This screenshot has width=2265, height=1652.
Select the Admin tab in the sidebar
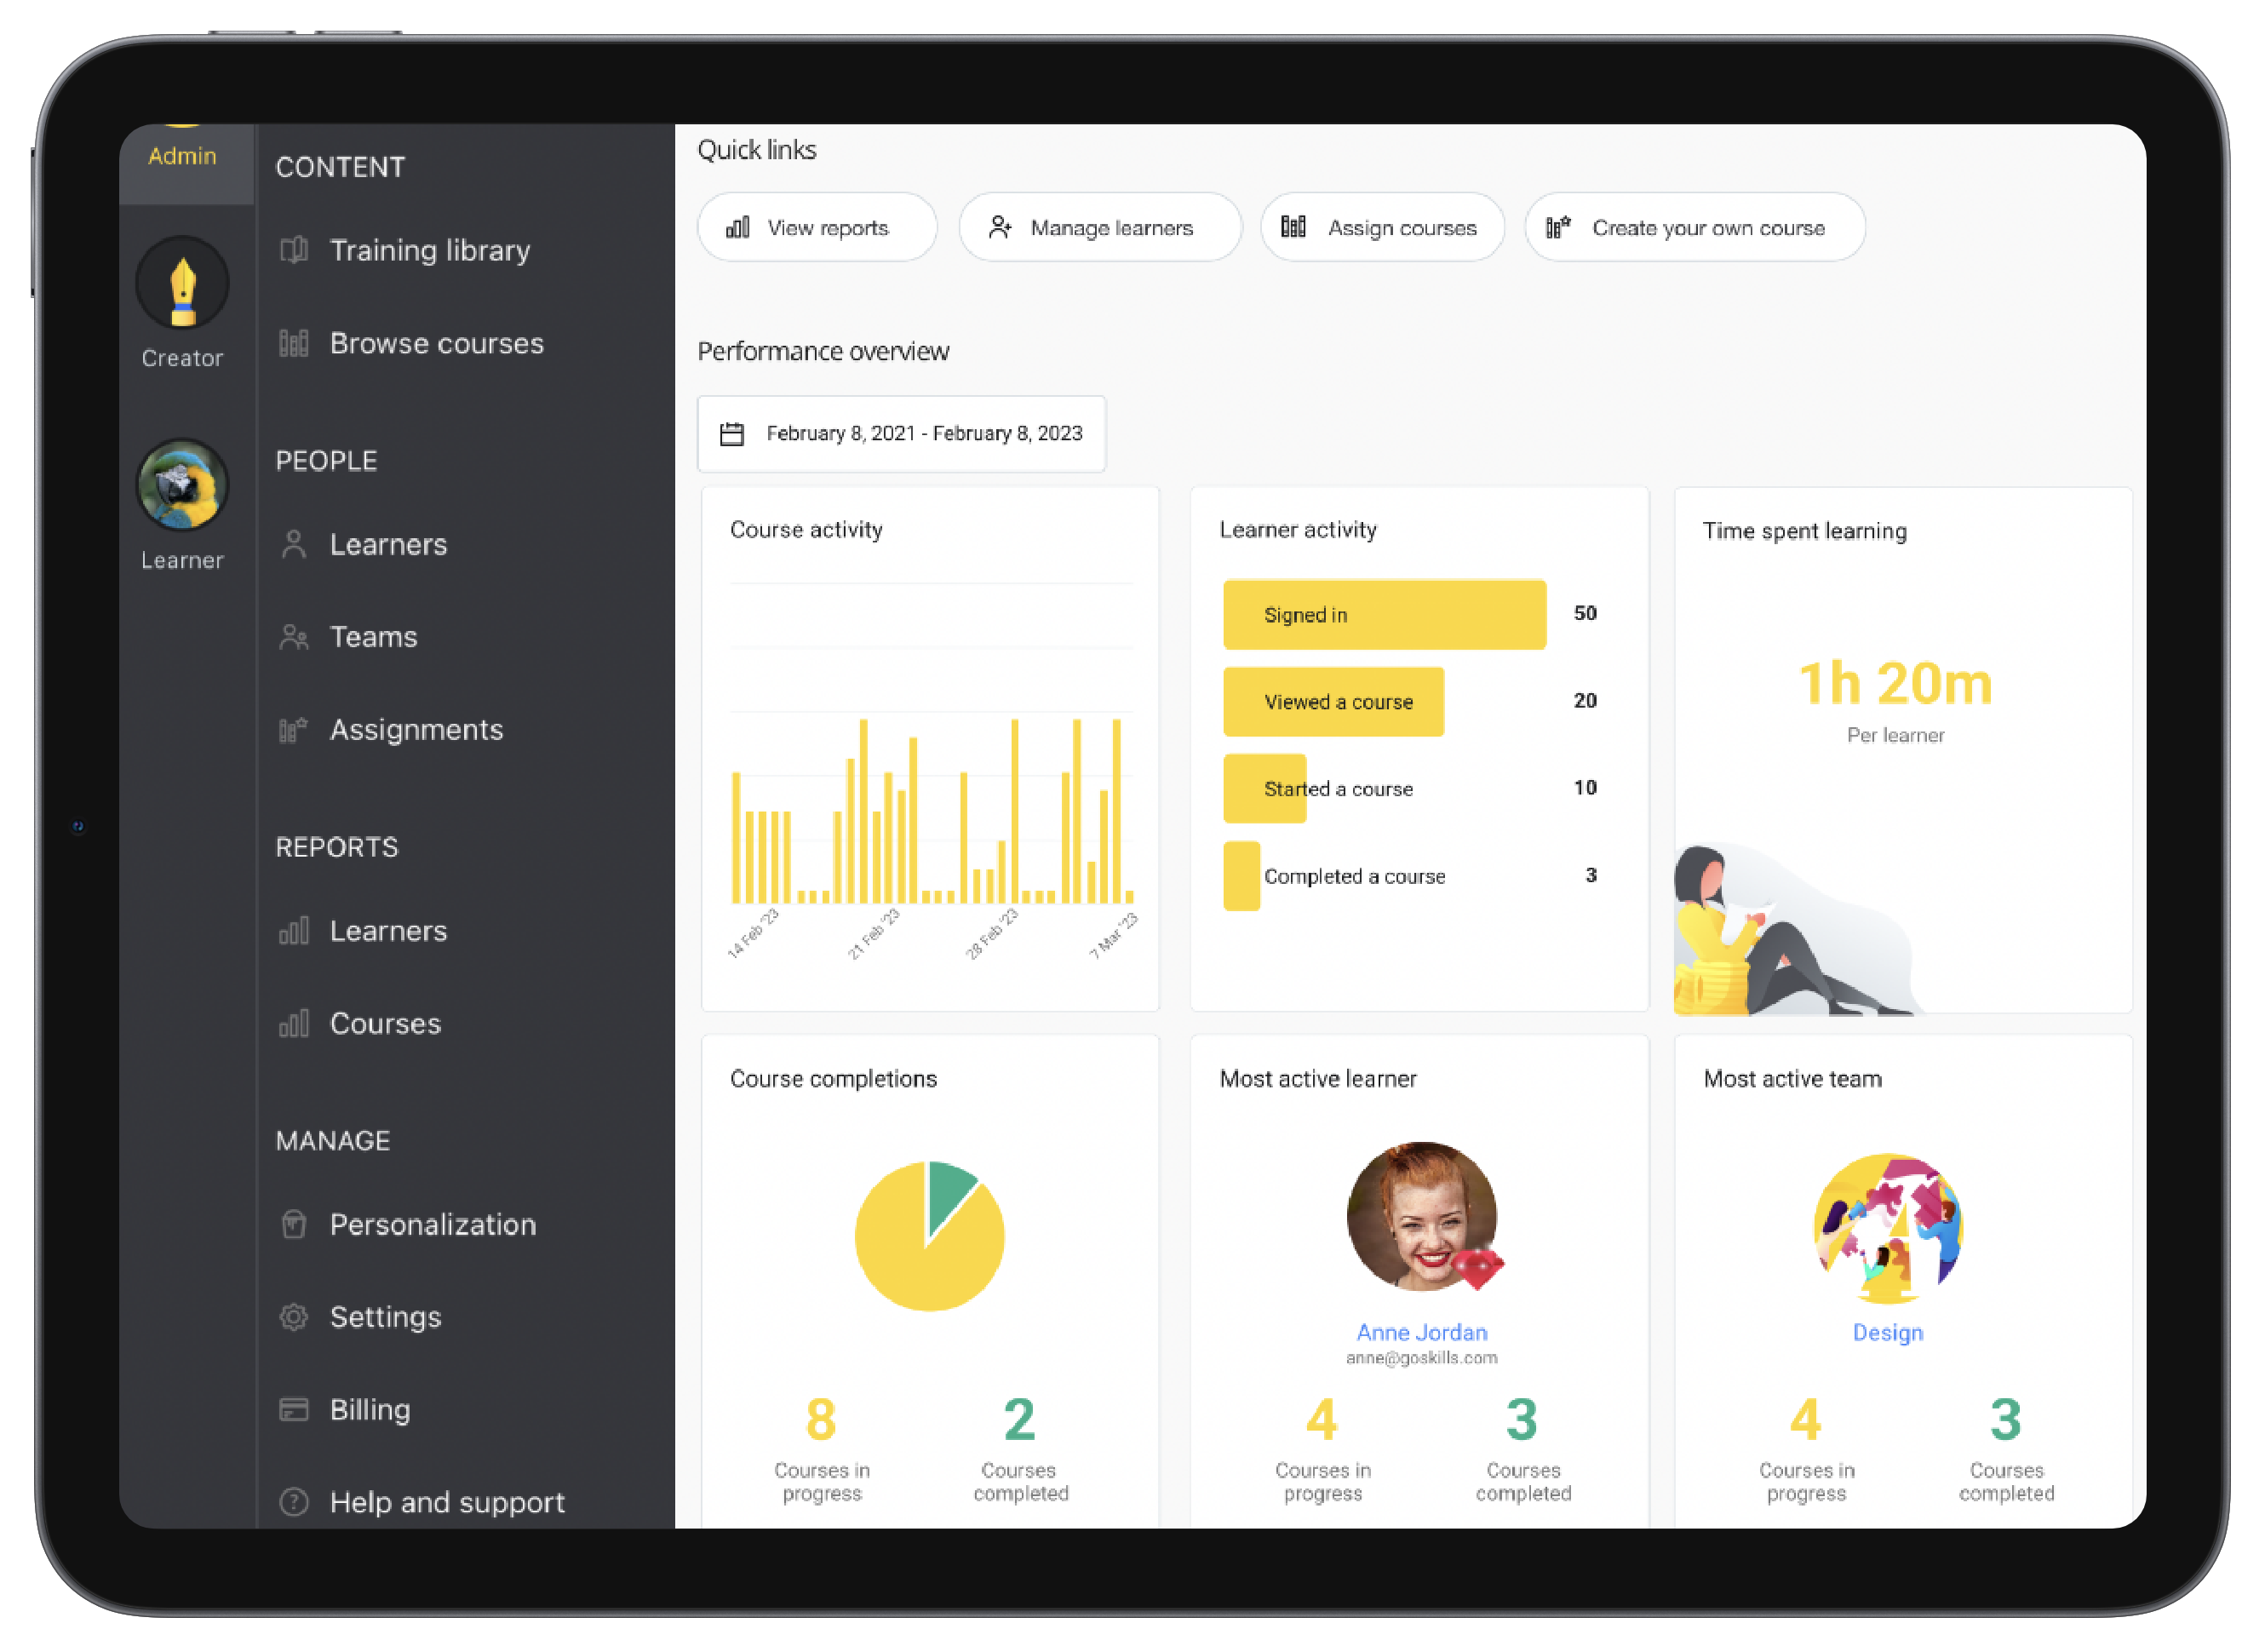[182, 156]
